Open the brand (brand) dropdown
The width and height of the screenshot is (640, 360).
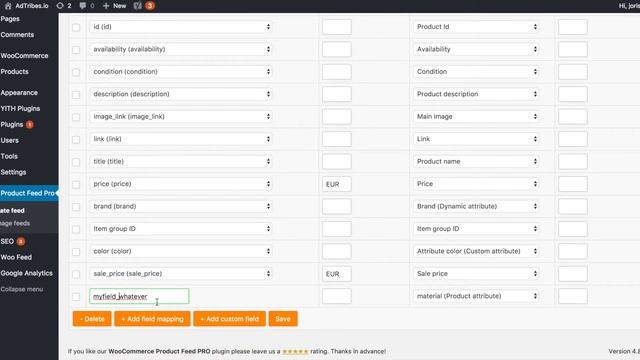click(x=181, y=207)
